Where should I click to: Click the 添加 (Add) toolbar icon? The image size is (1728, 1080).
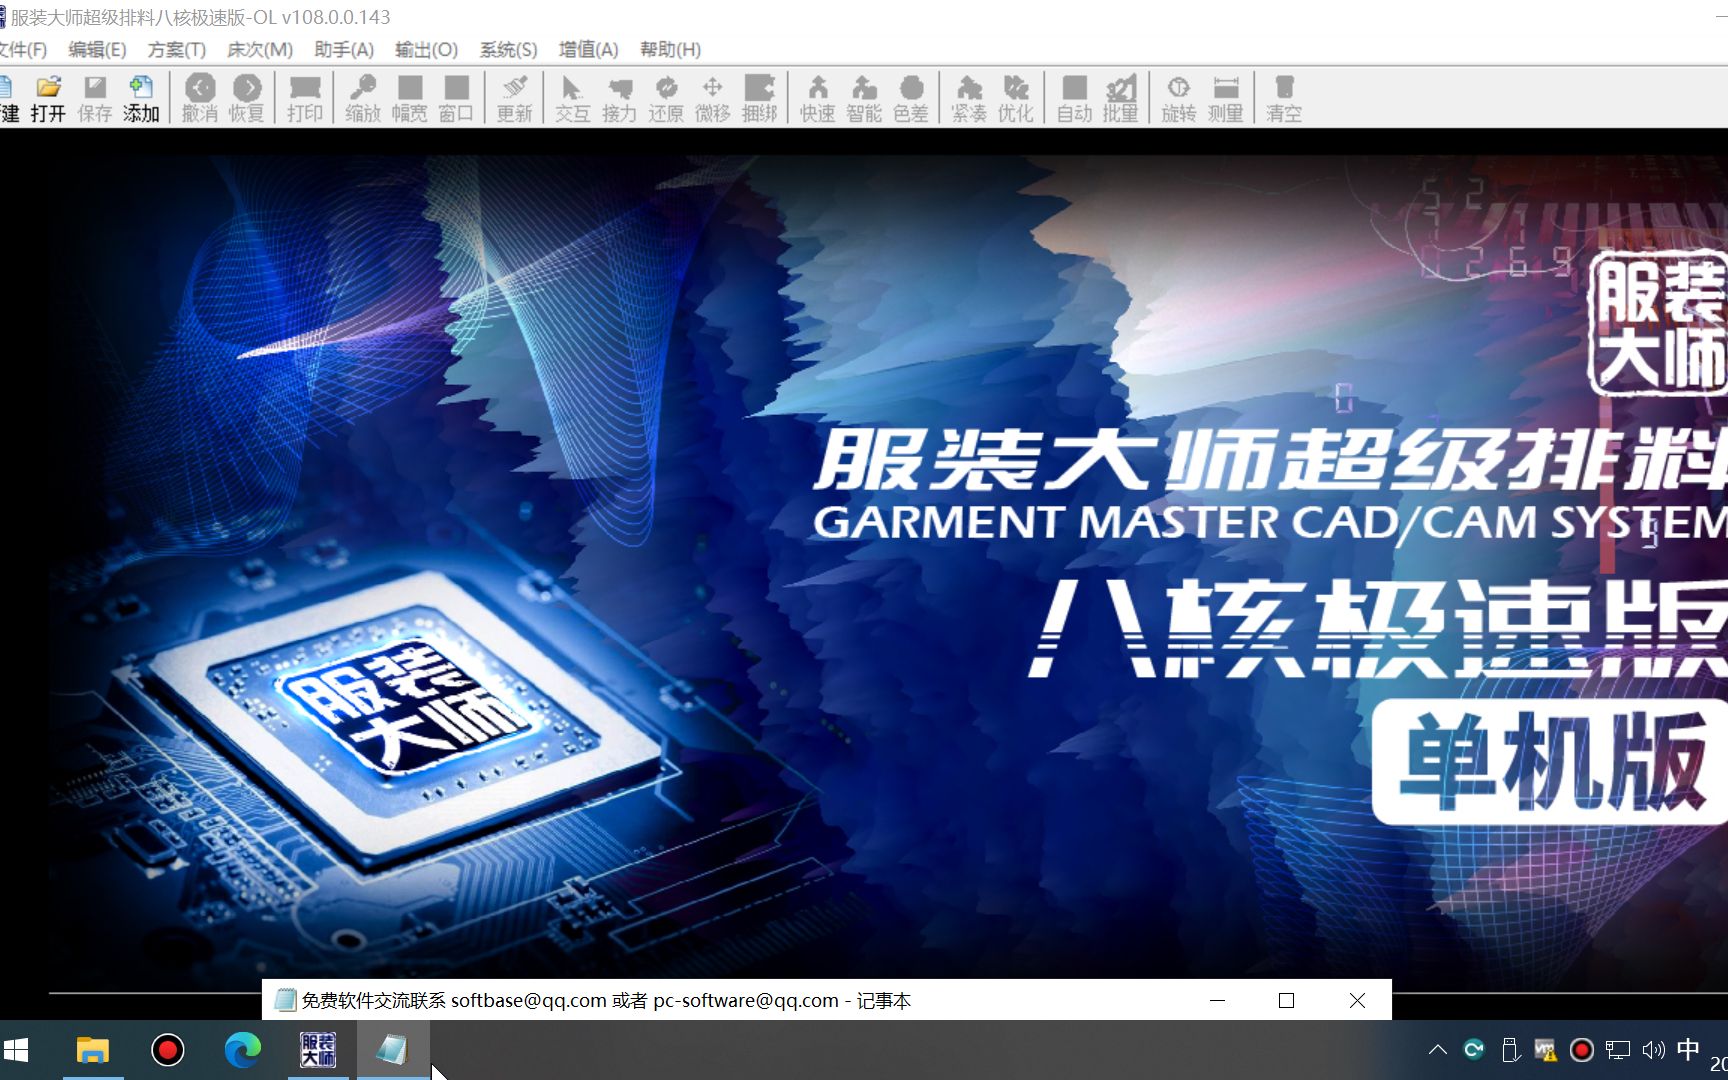click(141, 98)
